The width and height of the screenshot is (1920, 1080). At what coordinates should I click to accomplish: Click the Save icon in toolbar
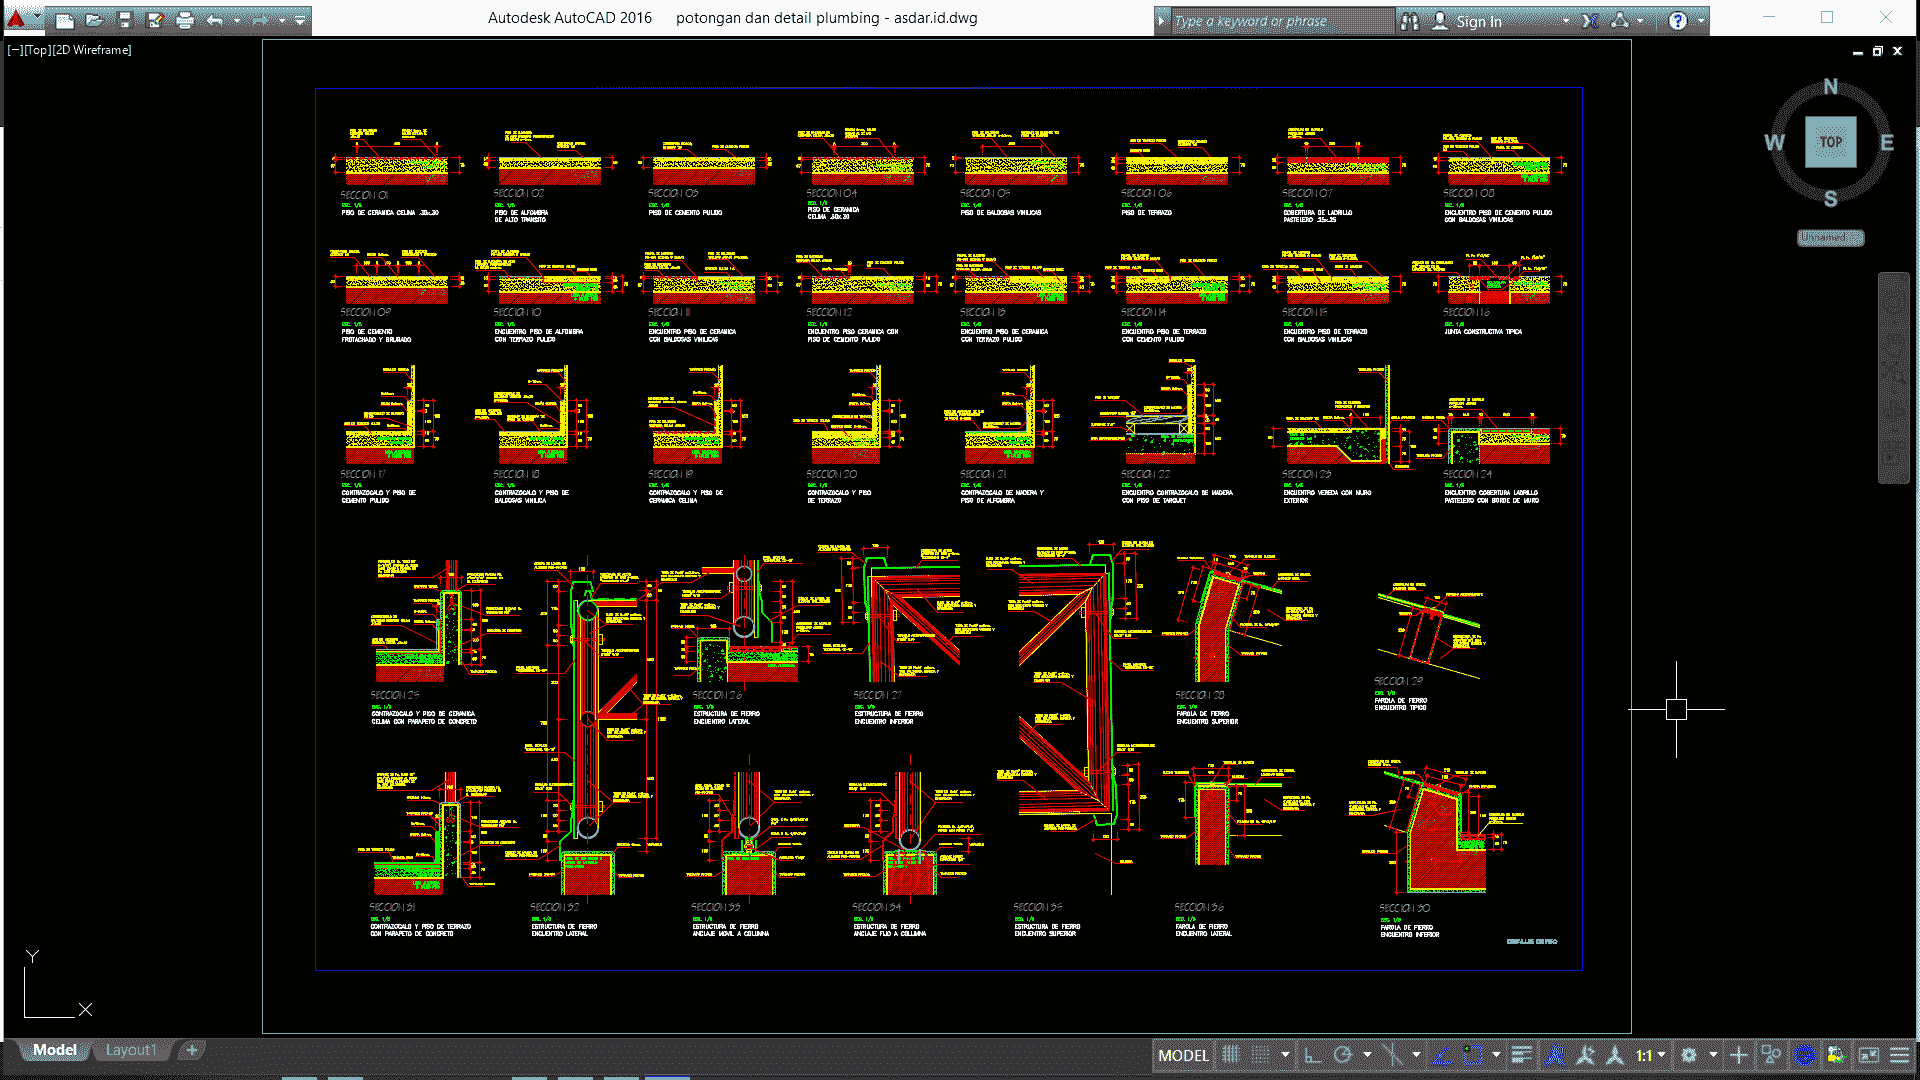pos(125,18)
